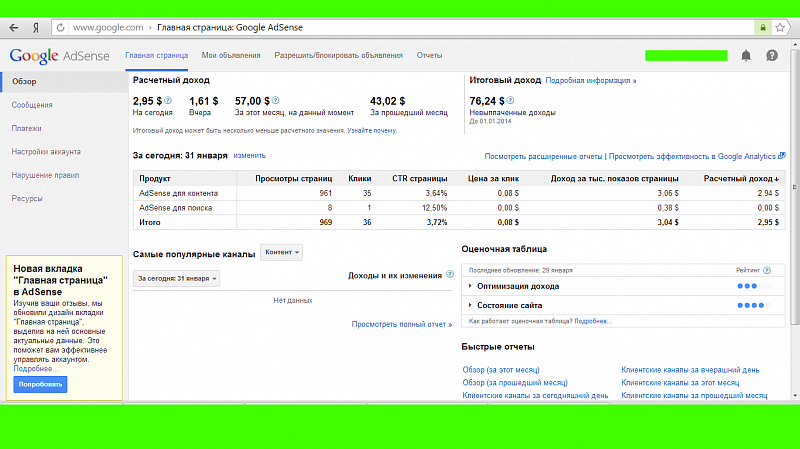Screen dimensions: 800x449
Task: Click the rating dots for Оптимизация дохода
Action: (754, 286)
